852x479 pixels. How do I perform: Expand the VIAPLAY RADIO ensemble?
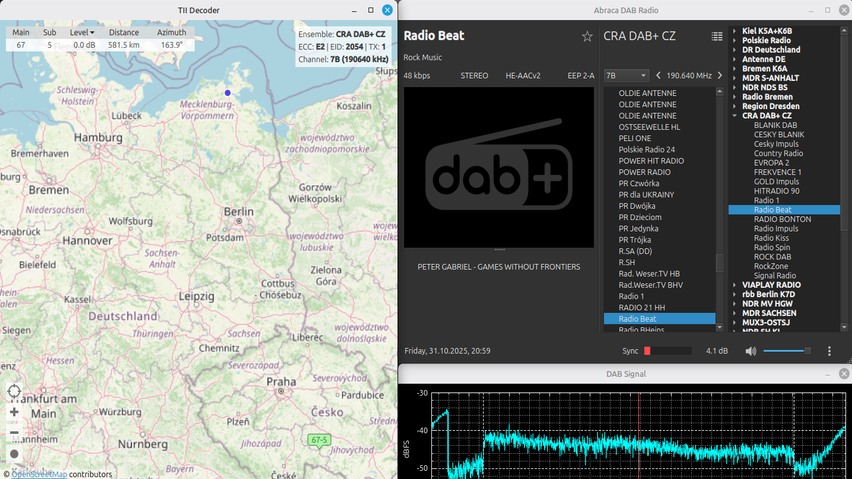tap(733, 285)
